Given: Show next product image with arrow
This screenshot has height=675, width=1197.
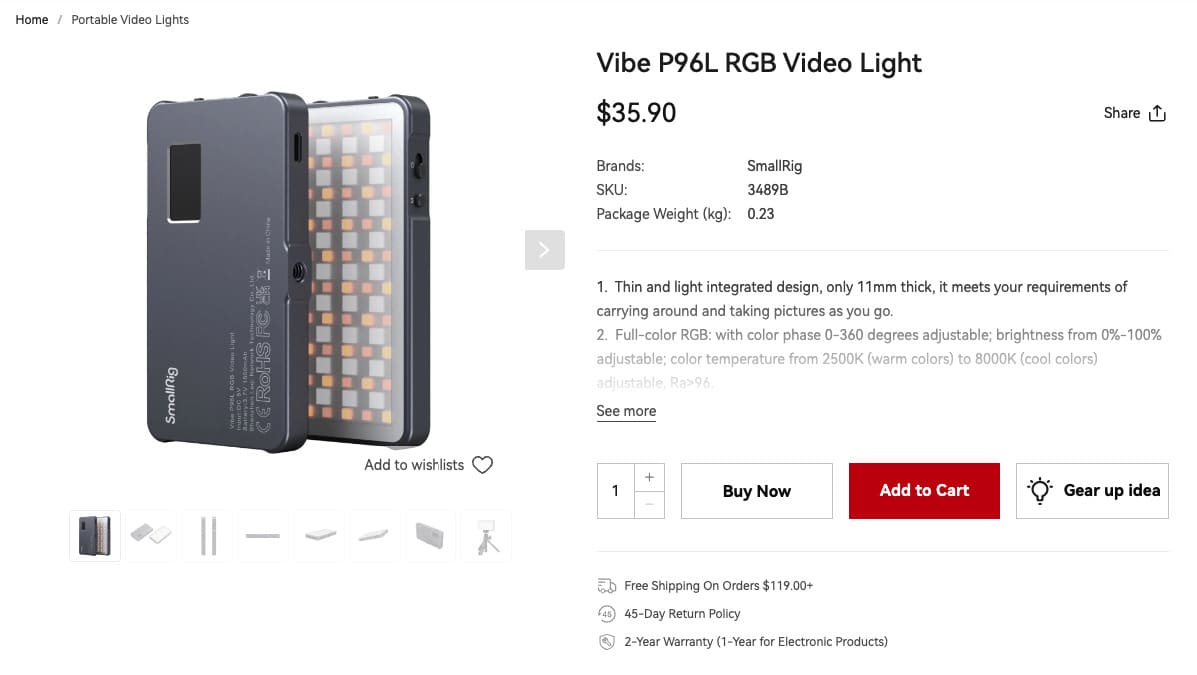Looking at the screenshot, I should [x=544, y=250].
